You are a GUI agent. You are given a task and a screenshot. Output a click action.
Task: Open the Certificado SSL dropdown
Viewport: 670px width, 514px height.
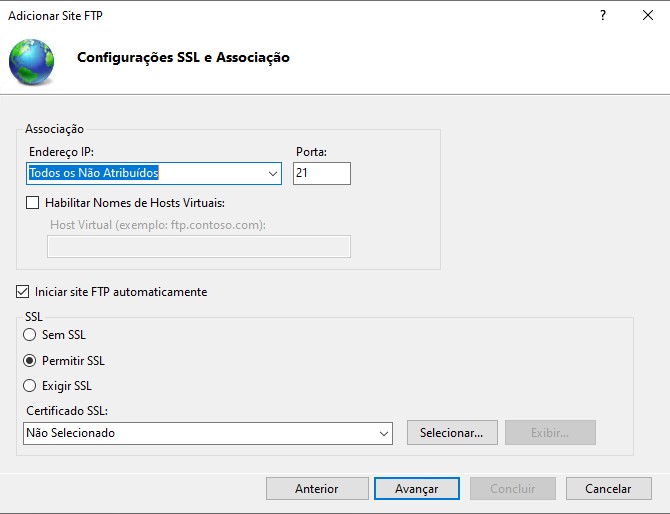point(384,433)
